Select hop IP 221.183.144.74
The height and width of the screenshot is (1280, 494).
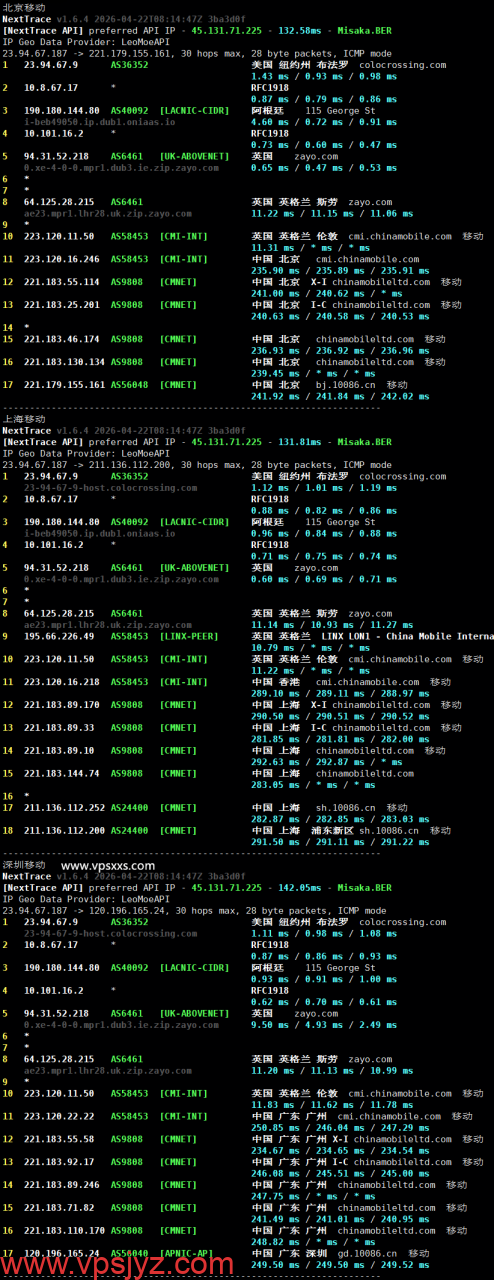point(62,774)
